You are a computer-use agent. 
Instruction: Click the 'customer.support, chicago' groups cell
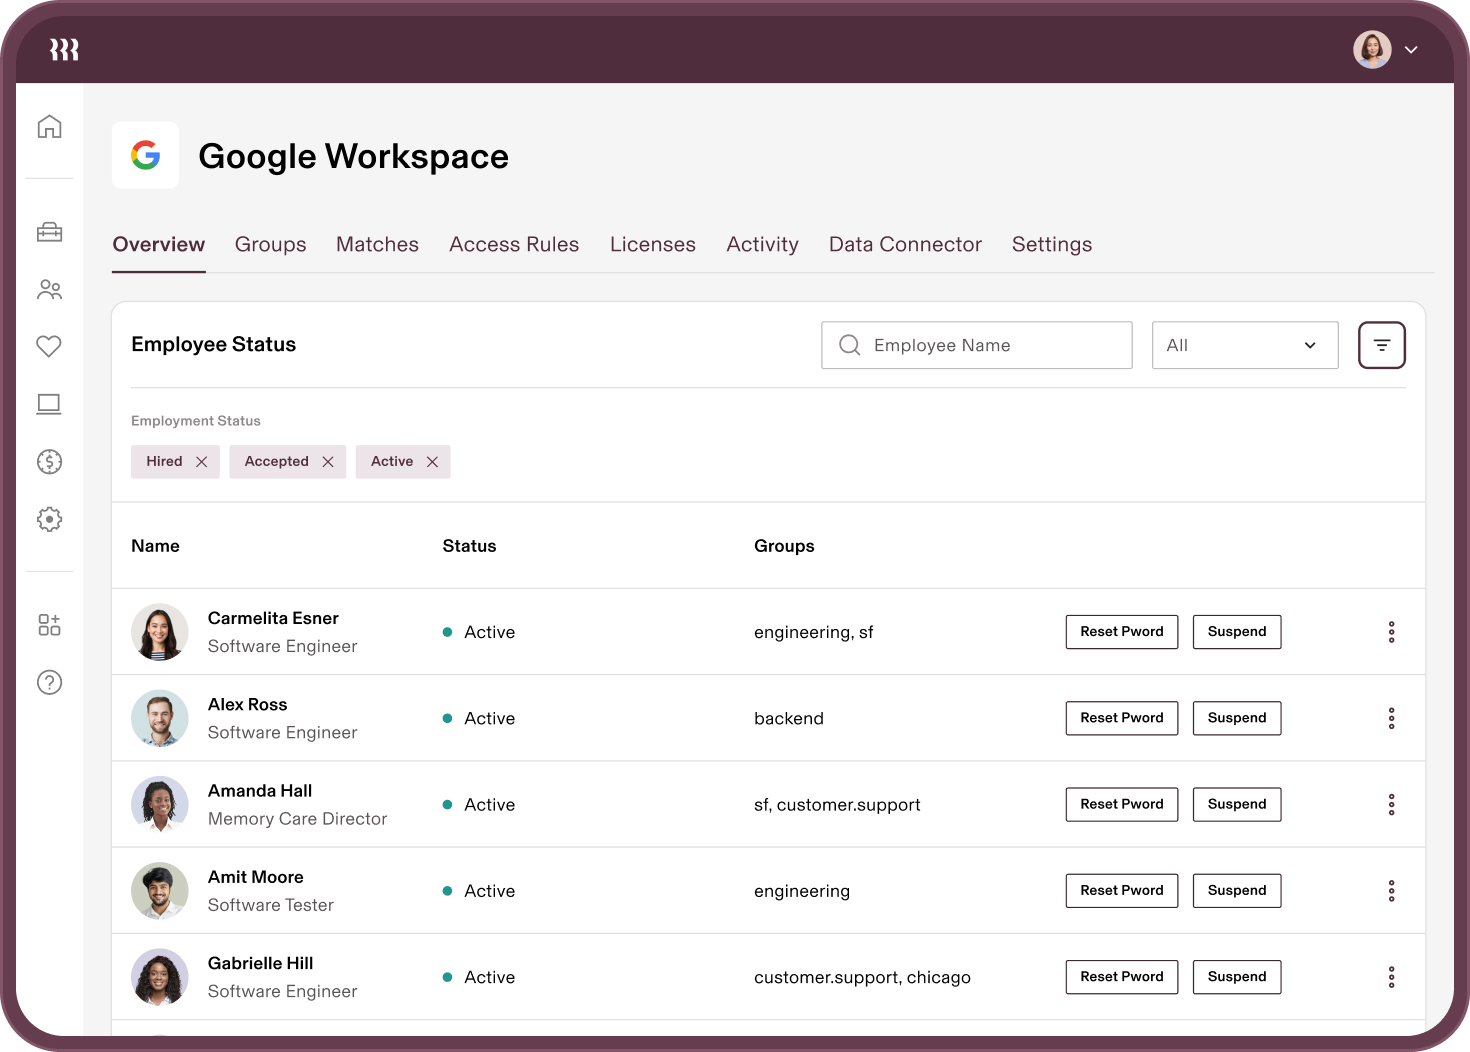pyautogui.click(x=862, y=977)
